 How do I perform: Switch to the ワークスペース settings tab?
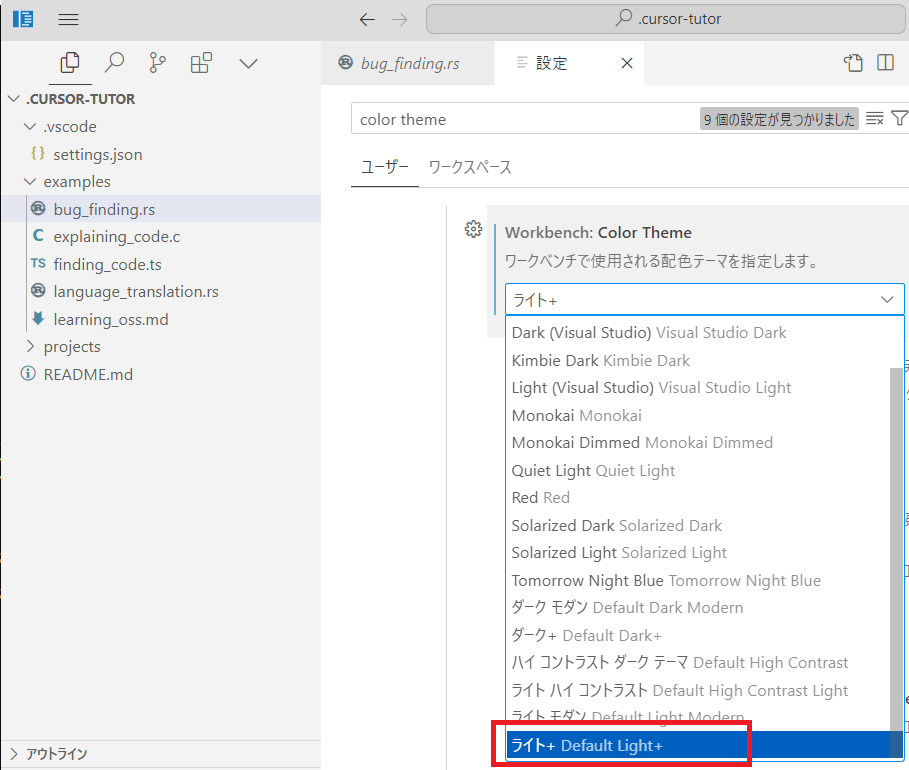(x=470, y=168)
